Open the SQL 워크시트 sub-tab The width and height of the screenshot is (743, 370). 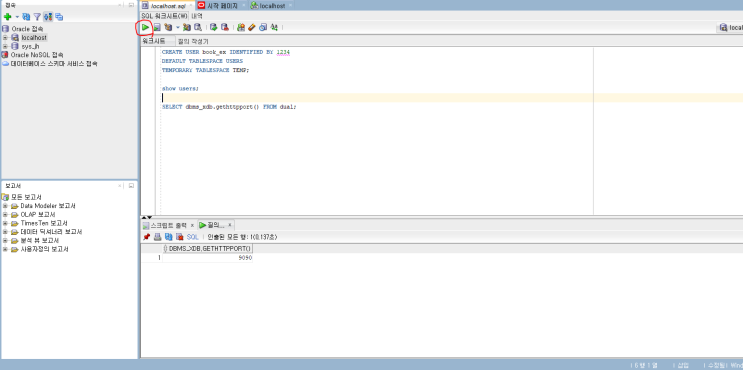[164, 16]
